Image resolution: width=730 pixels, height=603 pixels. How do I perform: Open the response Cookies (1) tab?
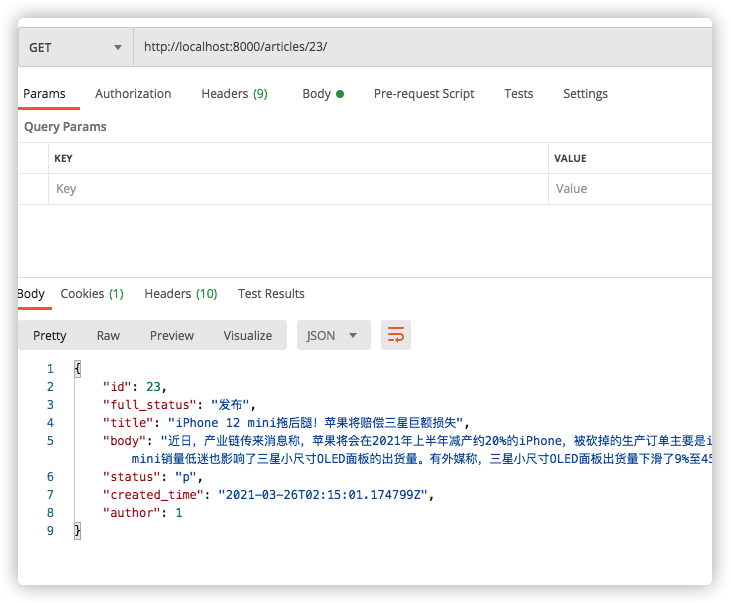coord(92,294)
